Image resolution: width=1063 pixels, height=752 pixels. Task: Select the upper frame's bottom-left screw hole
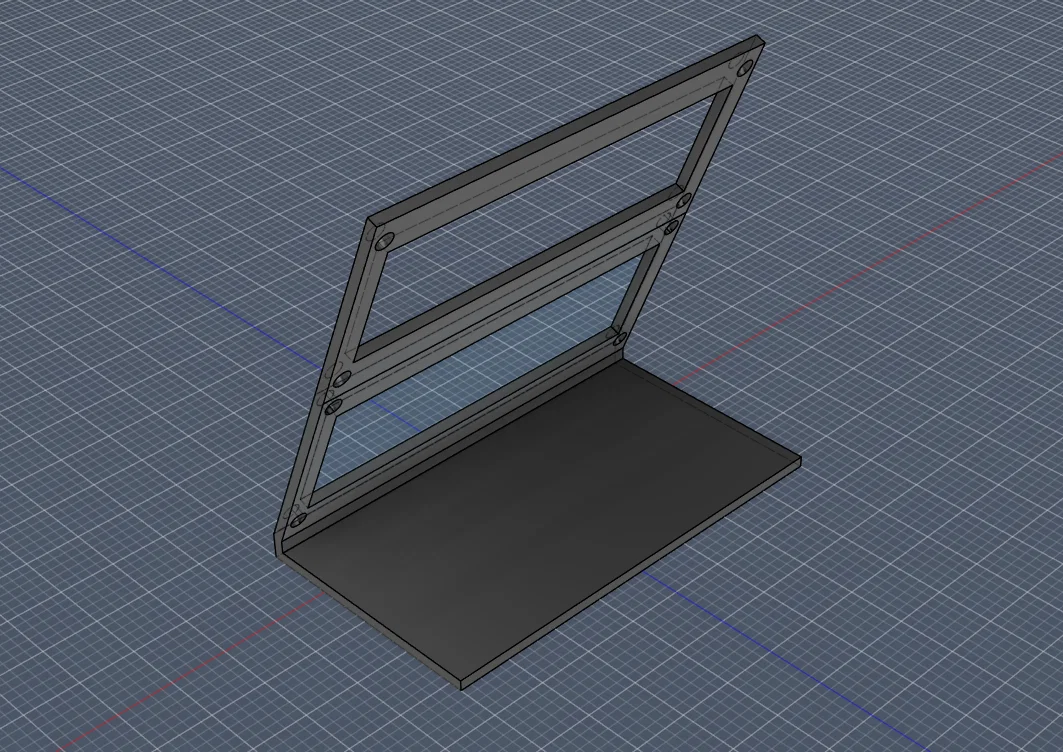(342, 378)
